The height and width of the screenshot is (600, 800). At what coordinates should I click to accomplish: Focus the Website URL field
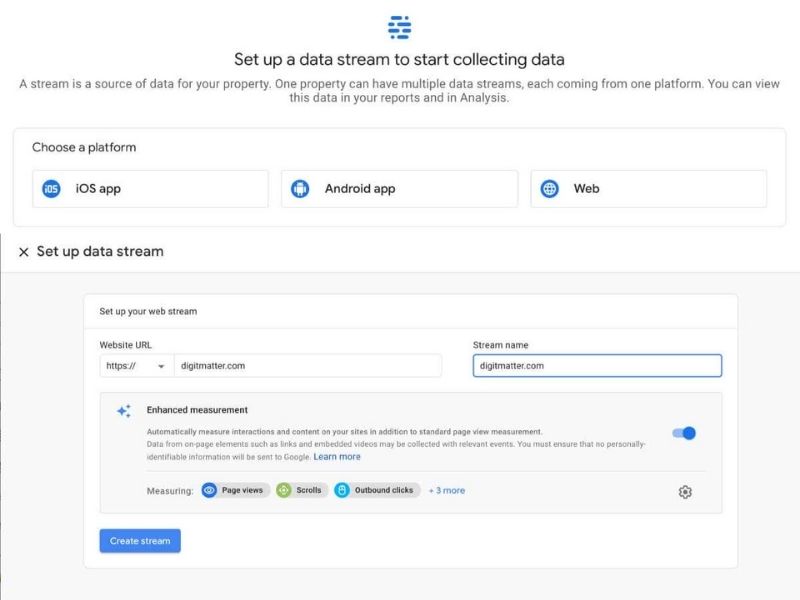click(x=308, y=366)
